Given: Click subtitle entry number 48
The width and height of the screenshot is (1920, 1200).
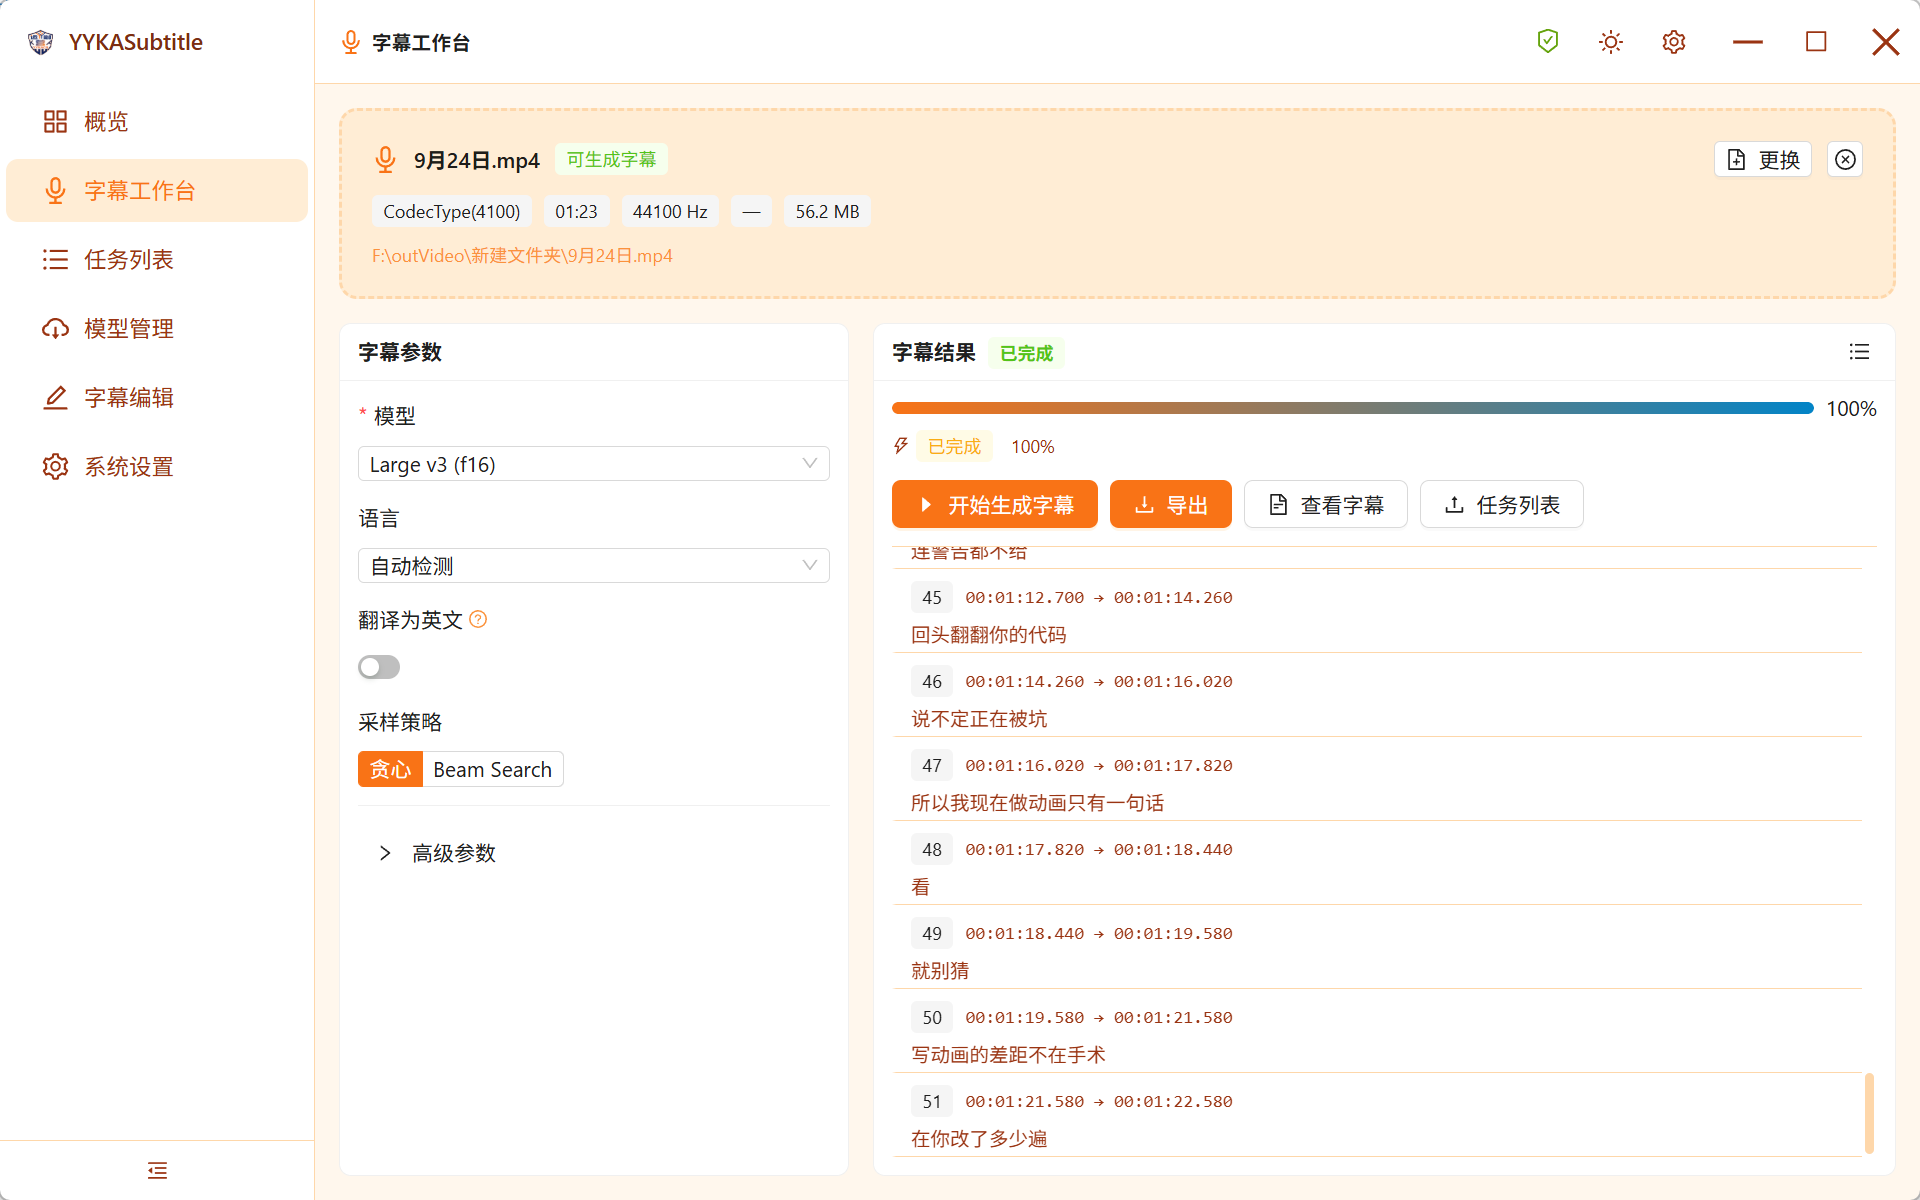Looking at the screenshot, I should click(x=932, y=849).
